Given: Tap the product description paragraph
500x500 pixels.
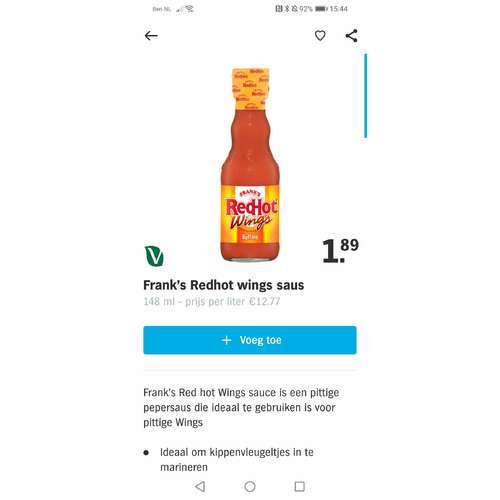Looking at the screenshot, I should pos(241,407).
